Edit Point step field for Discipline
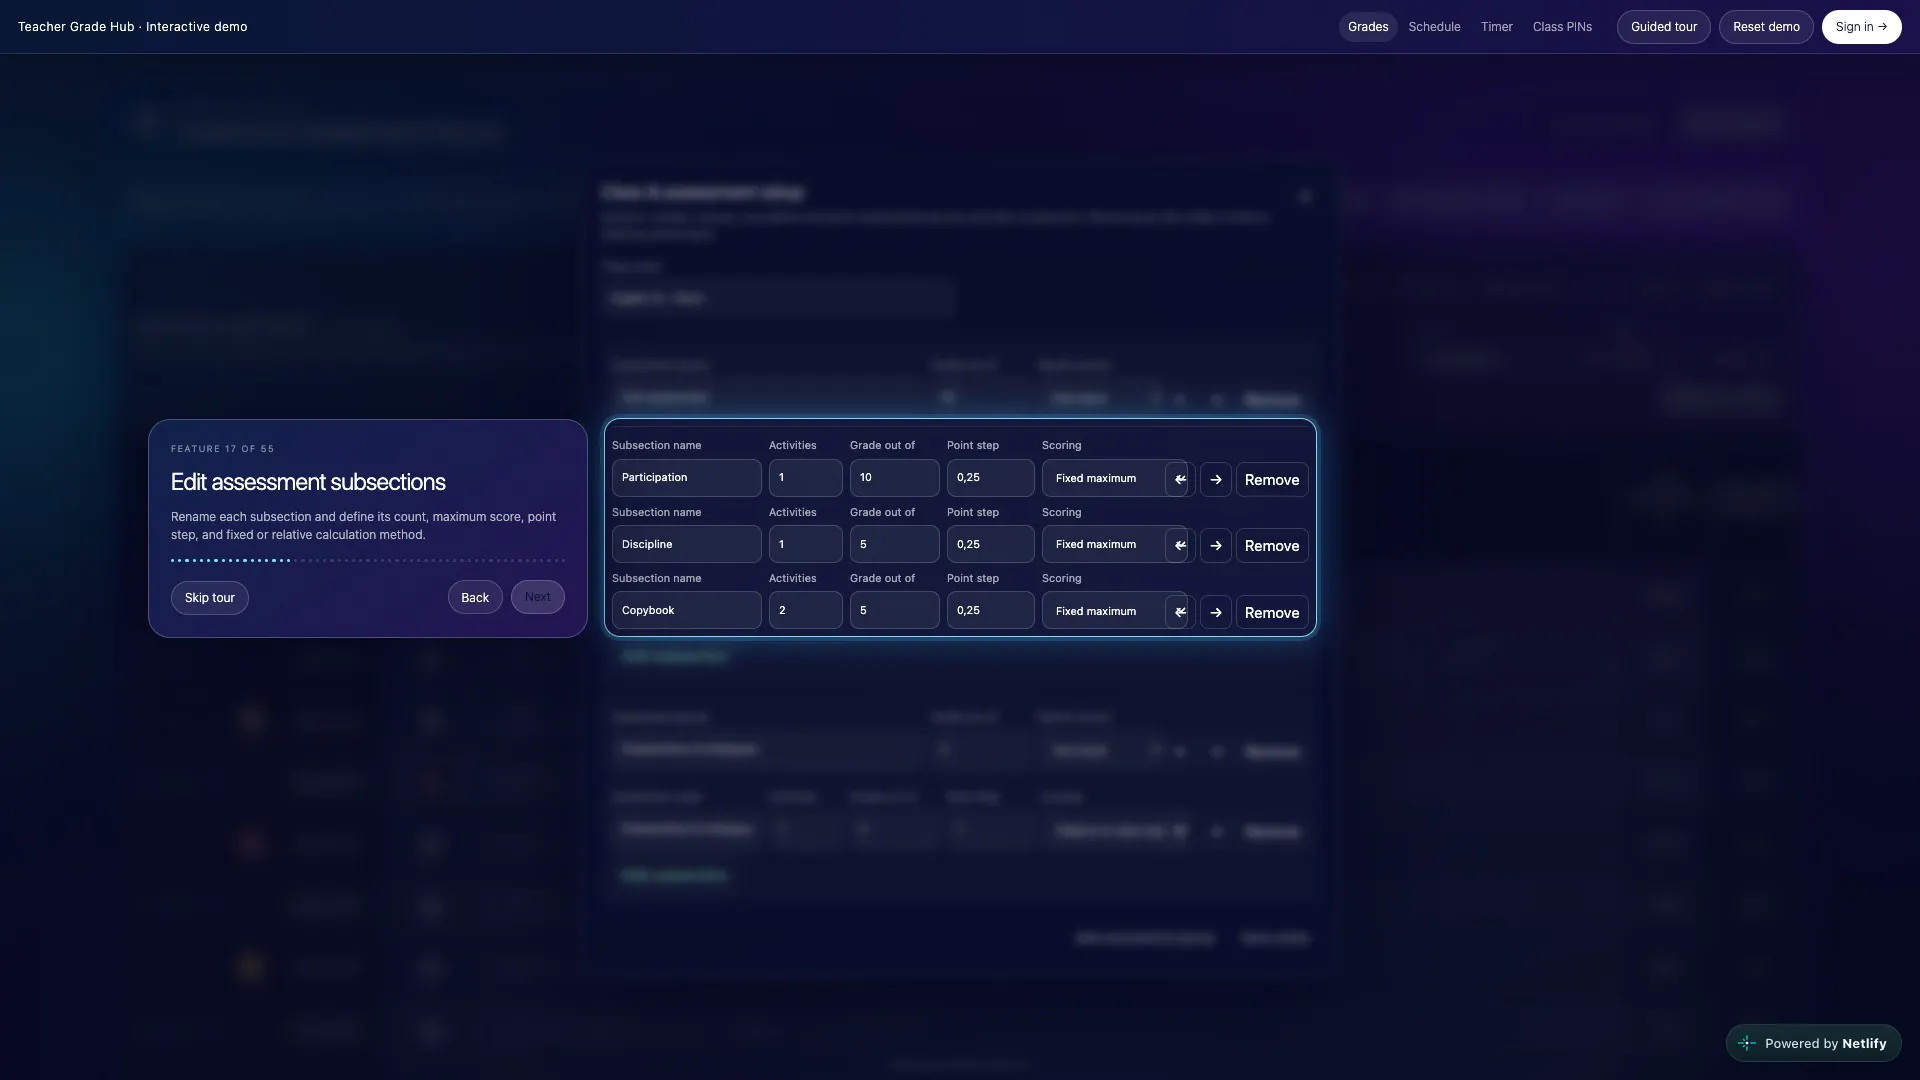 click(991, 544)
